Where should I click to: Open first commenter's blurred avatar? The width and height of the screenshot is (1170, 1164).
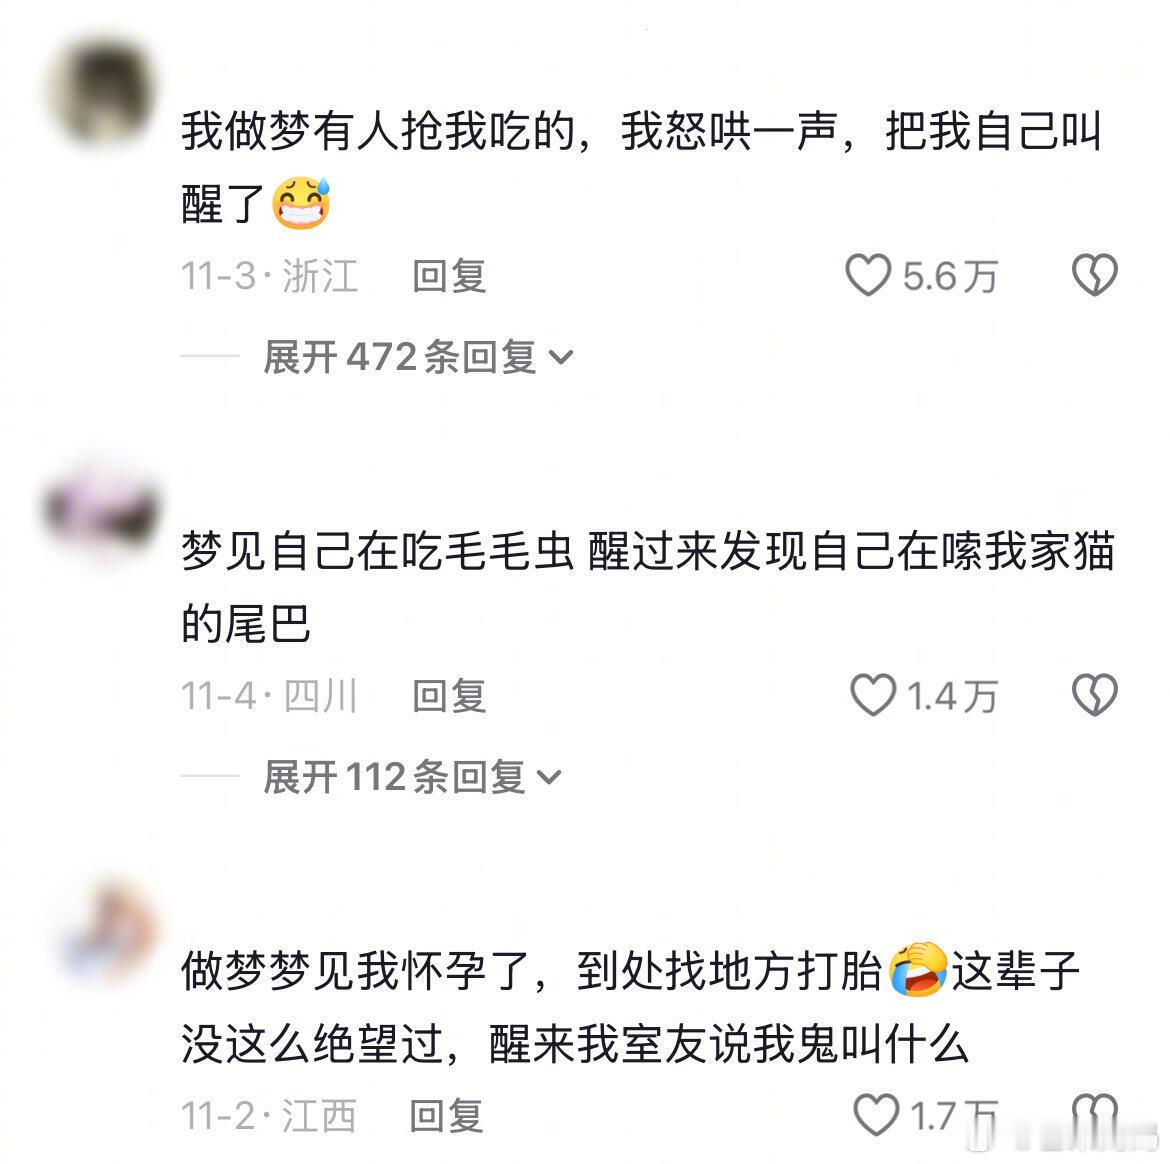coord(102,92)
